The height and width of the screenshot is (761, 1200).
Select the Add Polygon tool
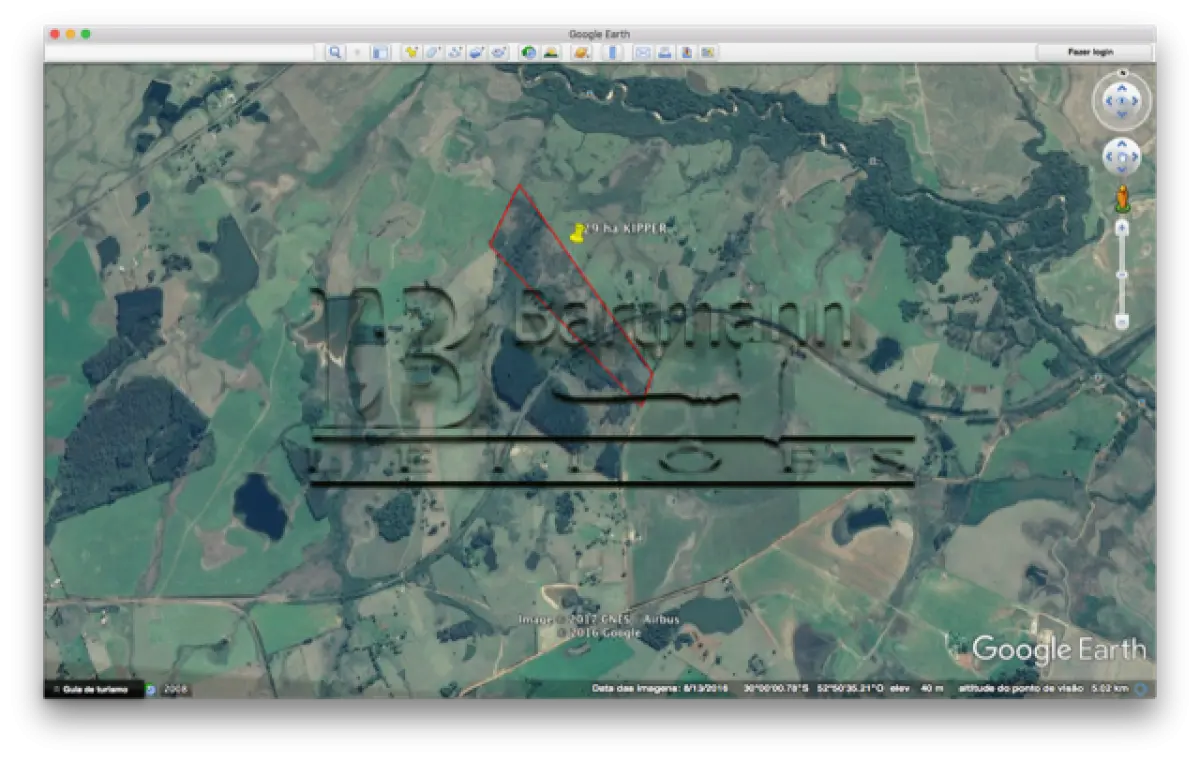click(x=433, y=52)
